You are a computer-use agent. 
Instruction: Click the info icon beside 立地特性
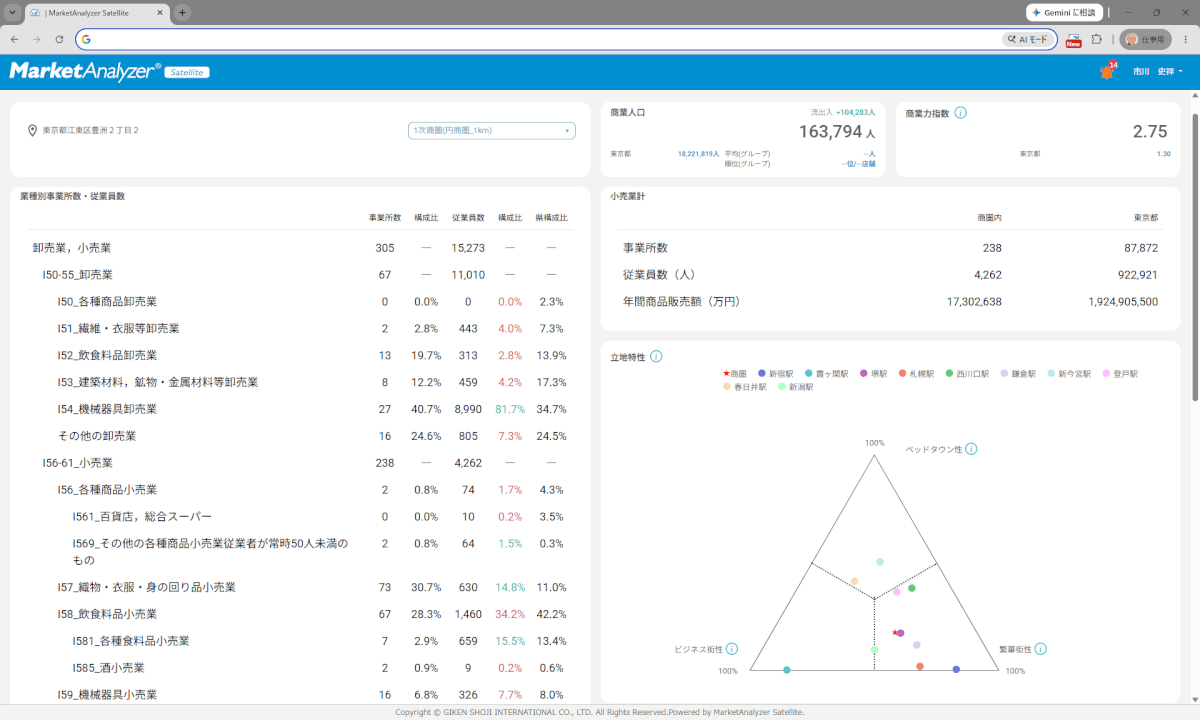coord(655,356)
